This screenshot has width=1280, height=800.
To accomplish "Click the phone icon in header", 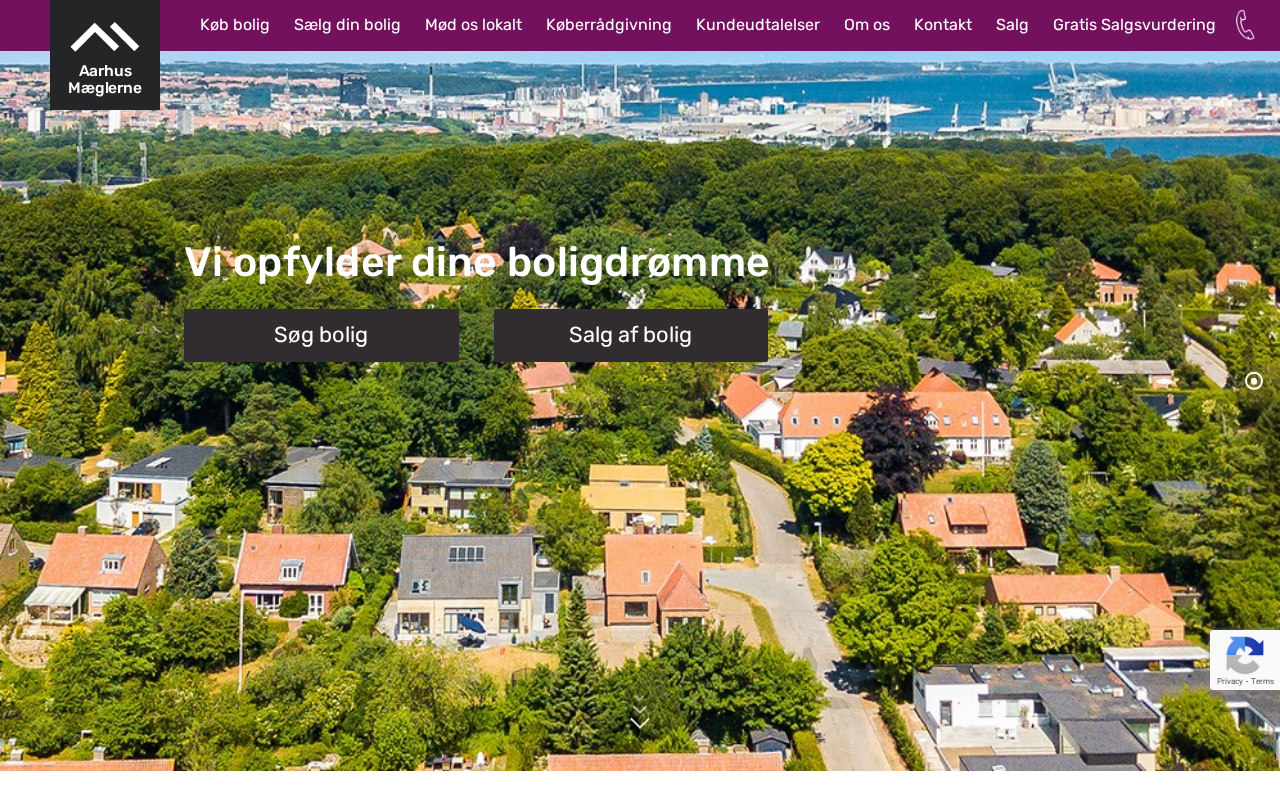I will (1245, 25).
